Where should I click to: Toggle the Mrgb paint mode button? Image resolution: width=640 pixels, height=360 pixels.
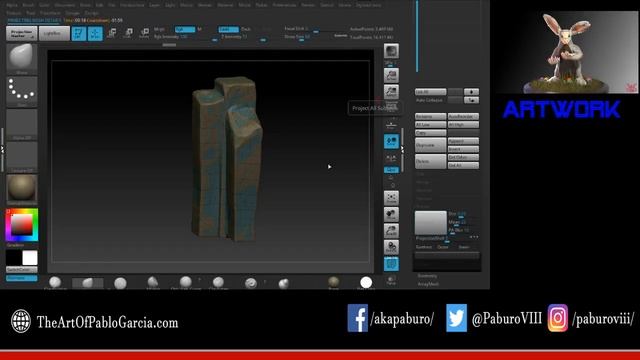160,29
